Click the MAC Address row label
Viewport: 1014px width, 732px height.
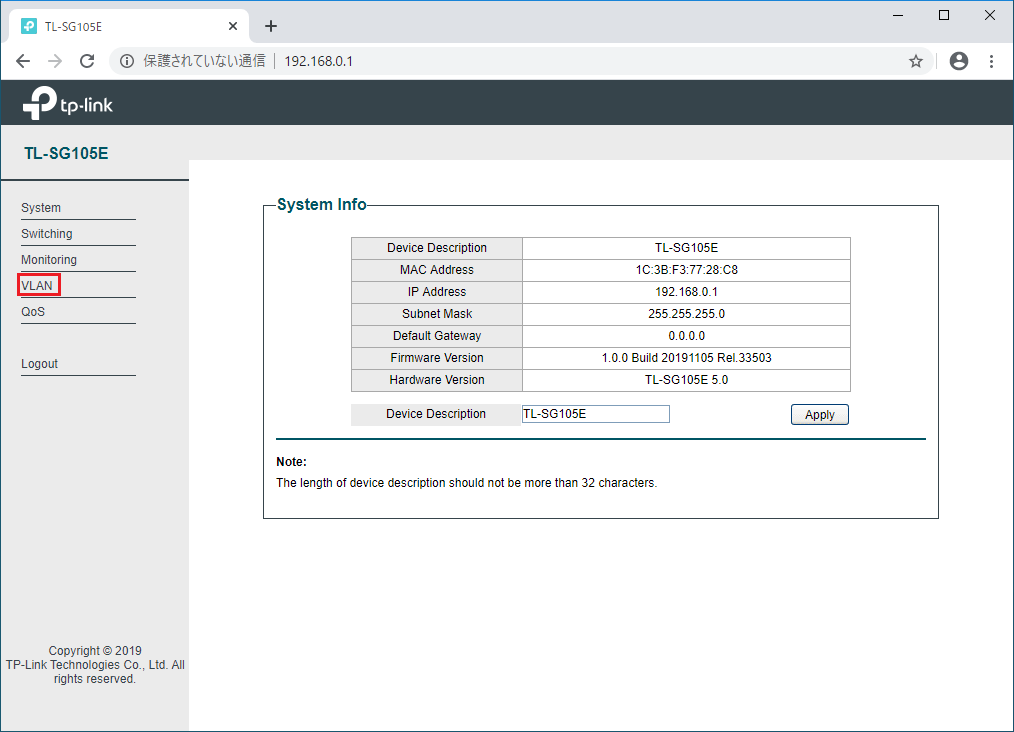(437, 270)
